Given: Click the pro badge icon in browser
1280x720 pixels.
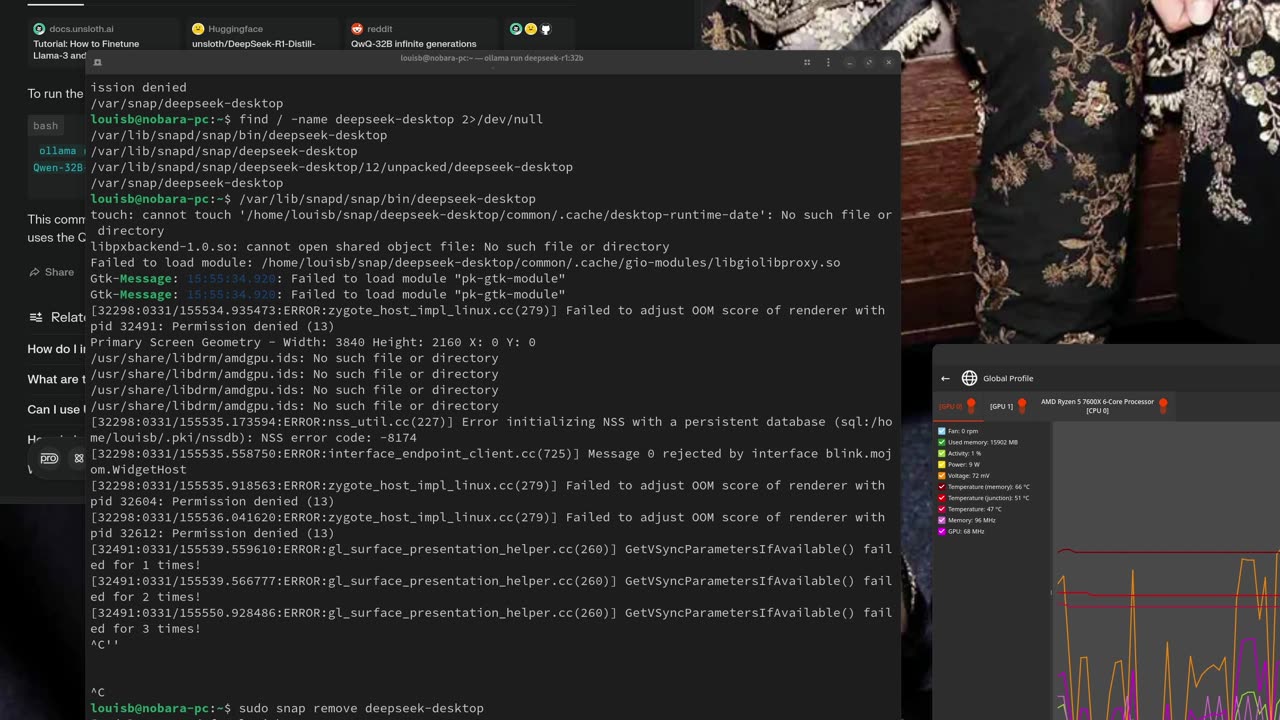Looking at the screenshot, I should coord(49,458).
